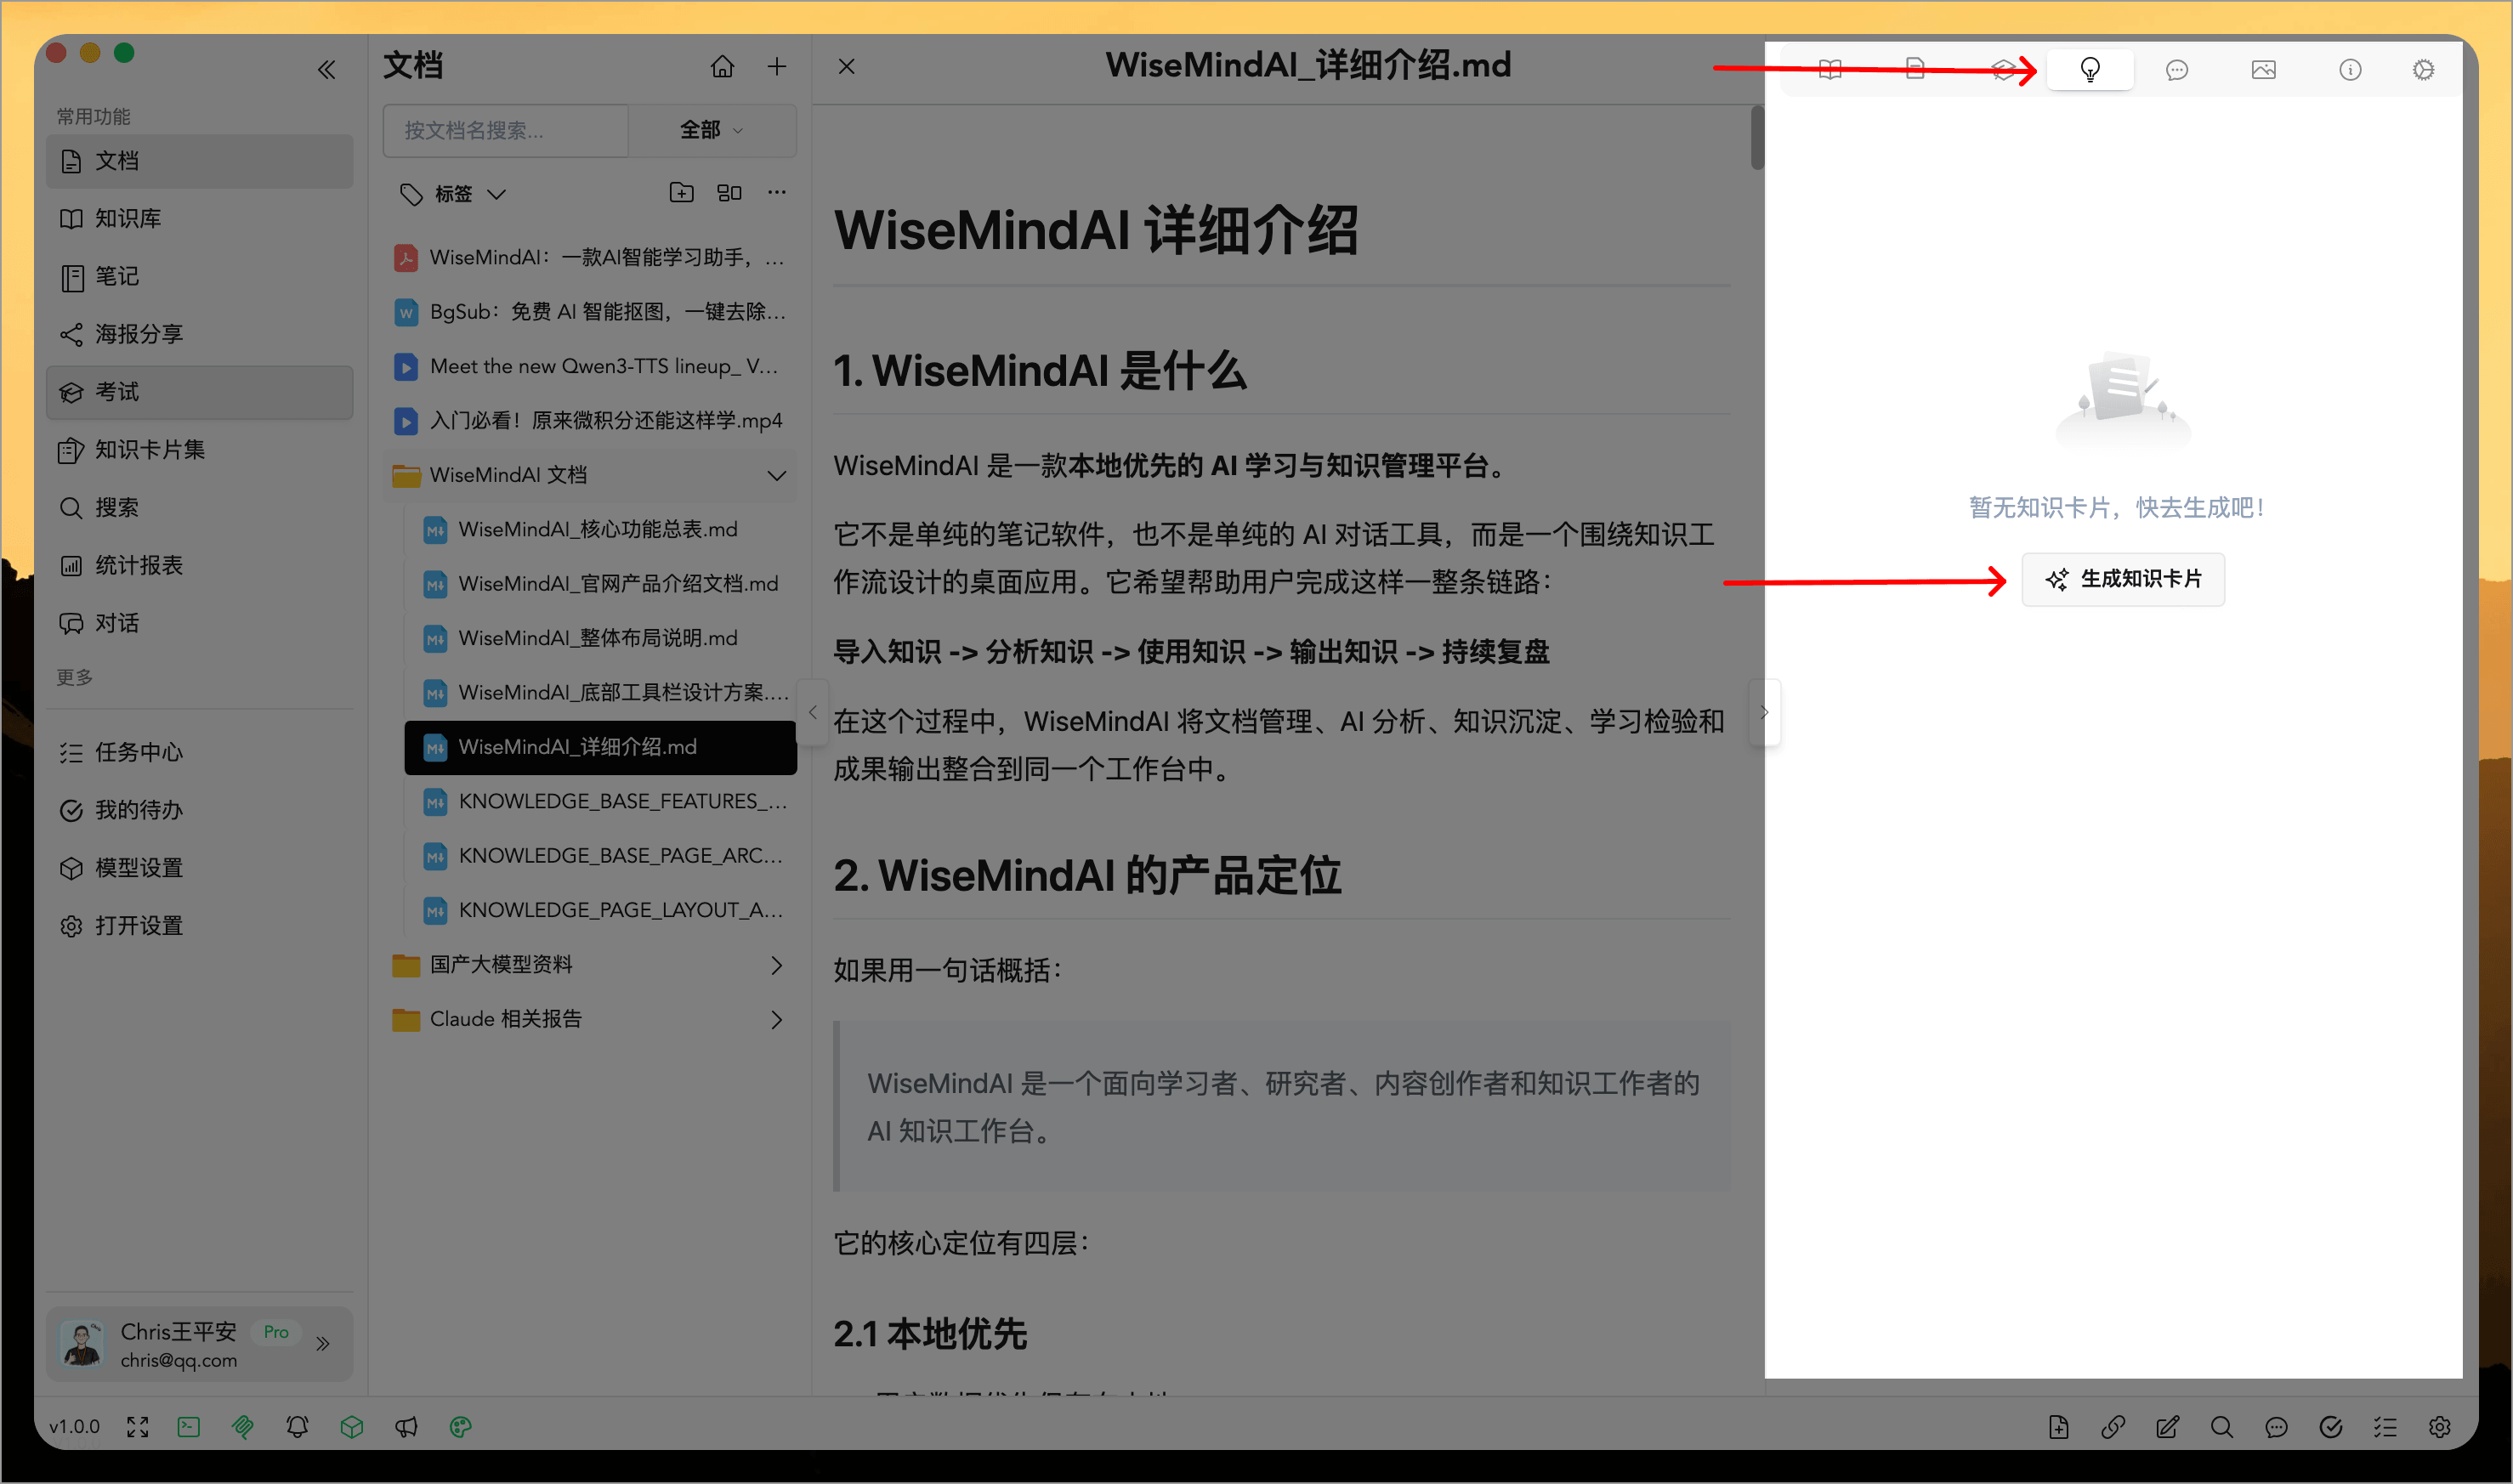Click the search input for documents
The height and width of the screenshot is (1484, 2513).
[x=505, y=130]
